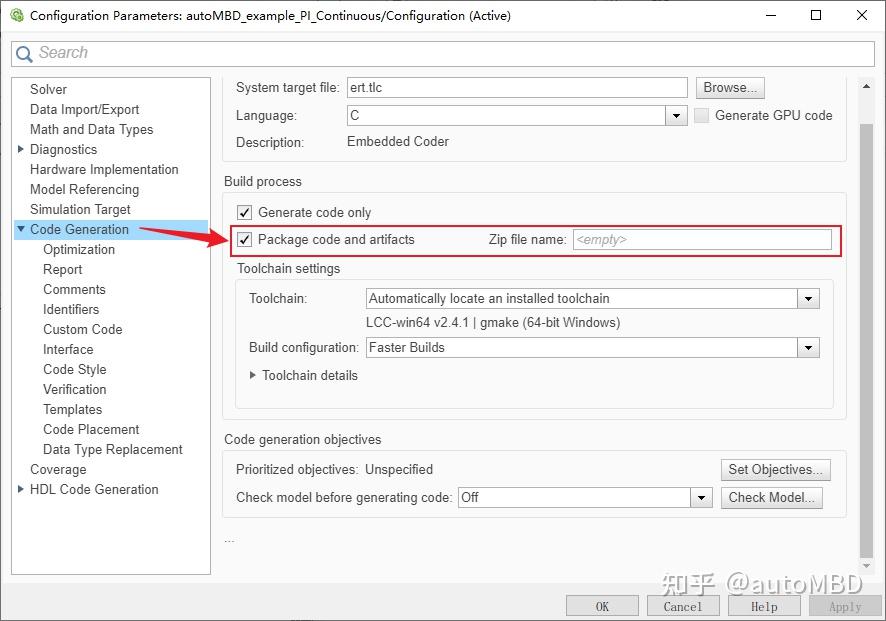
Task: Select HDL Code Generation in the tree
Action: pos(94,489)
